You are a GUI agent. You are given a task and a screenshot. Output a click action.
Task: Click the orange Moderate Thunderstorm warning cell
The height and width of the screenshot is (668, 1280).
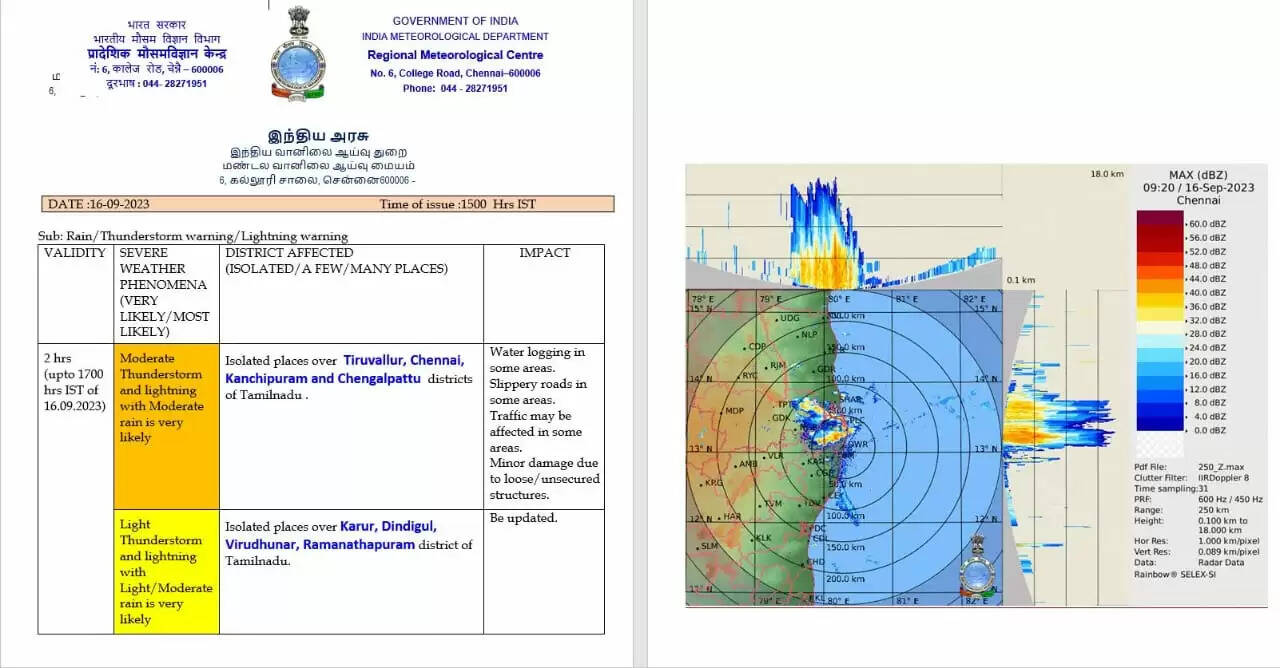[165, 426]
